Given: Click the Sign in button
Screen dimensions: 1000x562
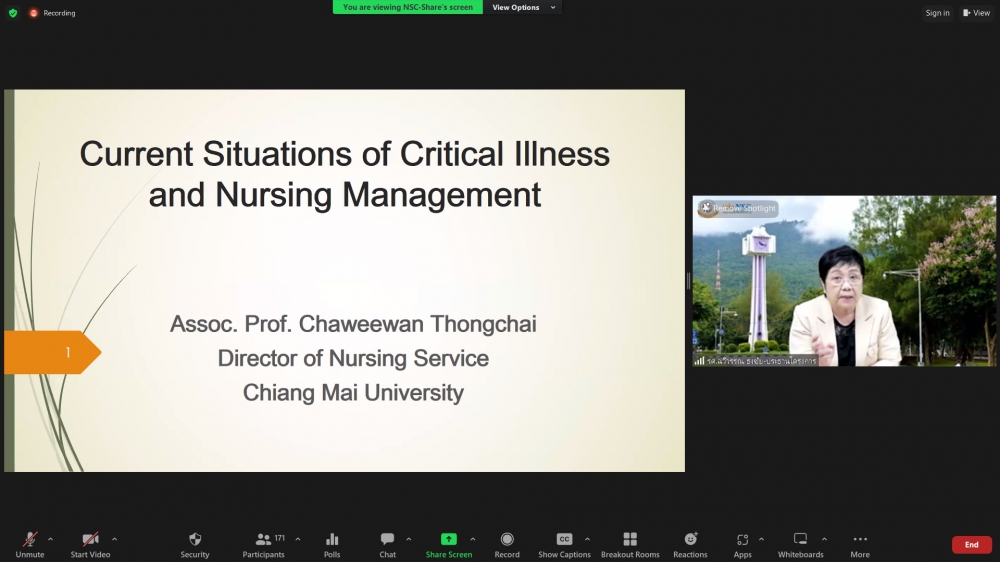Looking at the screenshot, I should tap(937, 13).
